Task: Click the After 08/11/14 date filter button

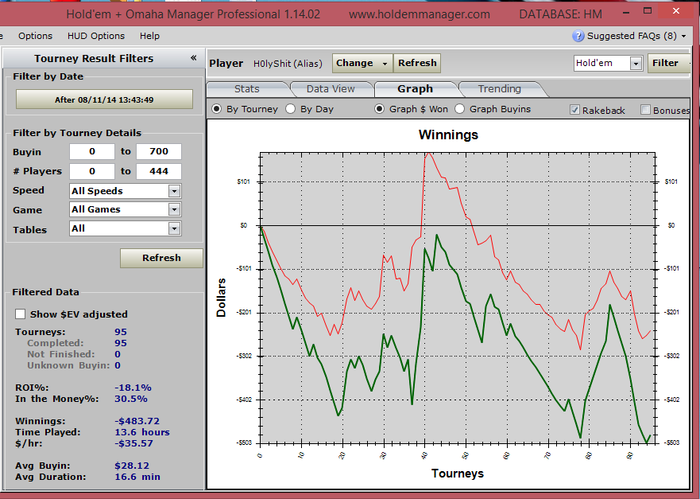Action: click(x=104, y=100)
